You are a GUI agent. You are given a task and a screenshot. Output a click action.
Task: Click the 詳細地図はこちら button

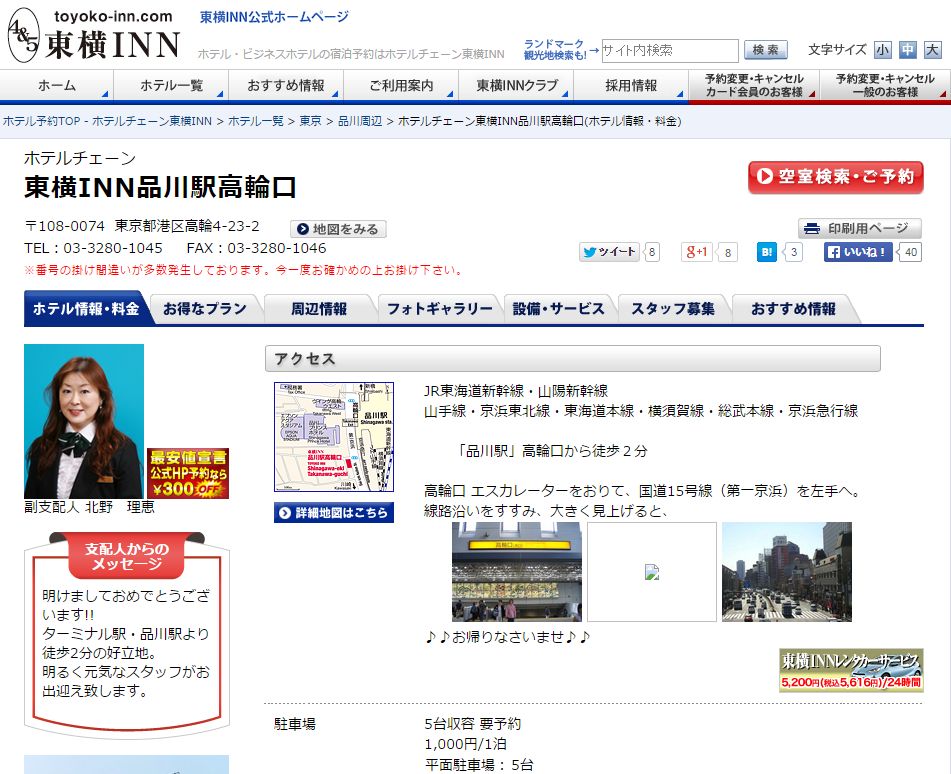tap(334, 513)
